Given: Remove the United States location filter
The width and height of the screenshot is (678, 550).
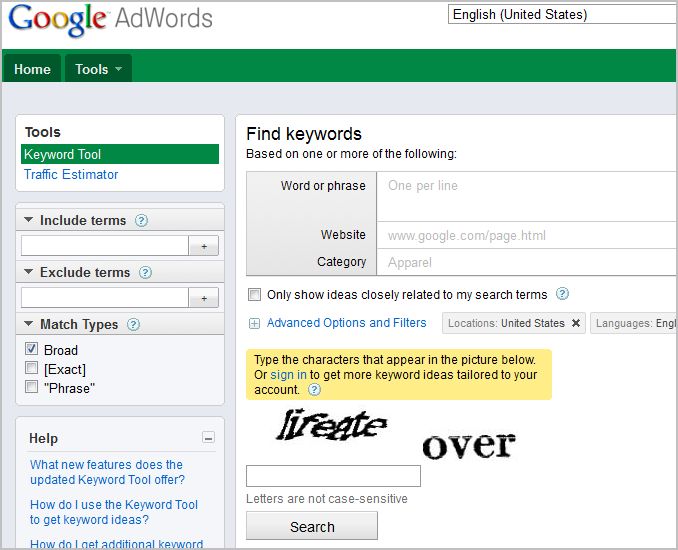Looking at the screenshot, I should coord(576,324).
